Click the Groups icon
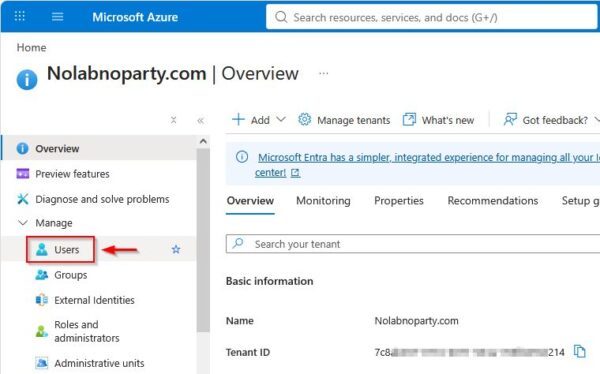The width and height of the screenshot is (600, 374). pyautogui.click(x=42, y=274)
